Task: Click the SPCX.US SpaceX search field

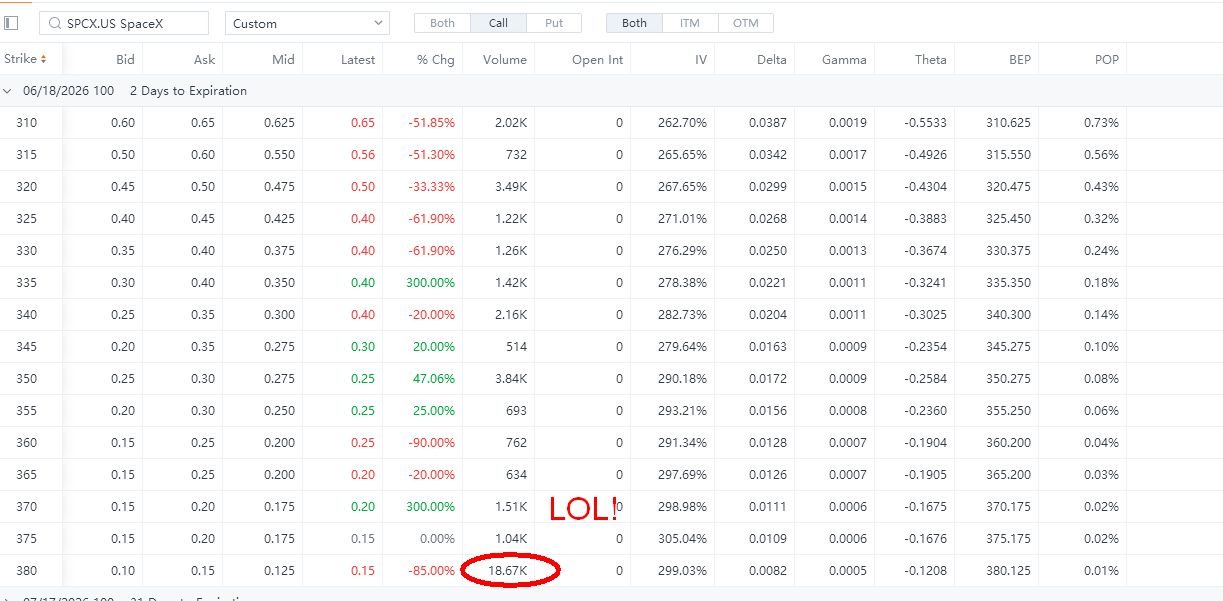Action: tap(124, 23)
